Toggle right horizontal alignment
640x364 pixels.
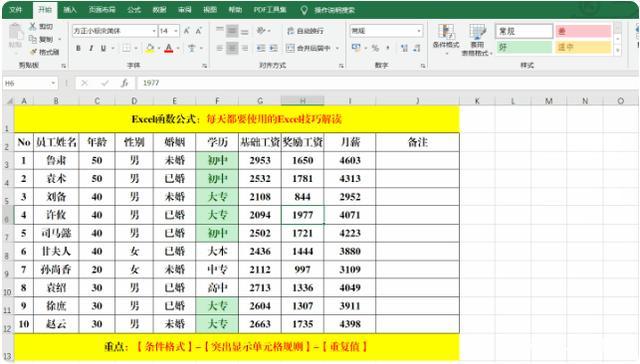click(x=244, y=48)
